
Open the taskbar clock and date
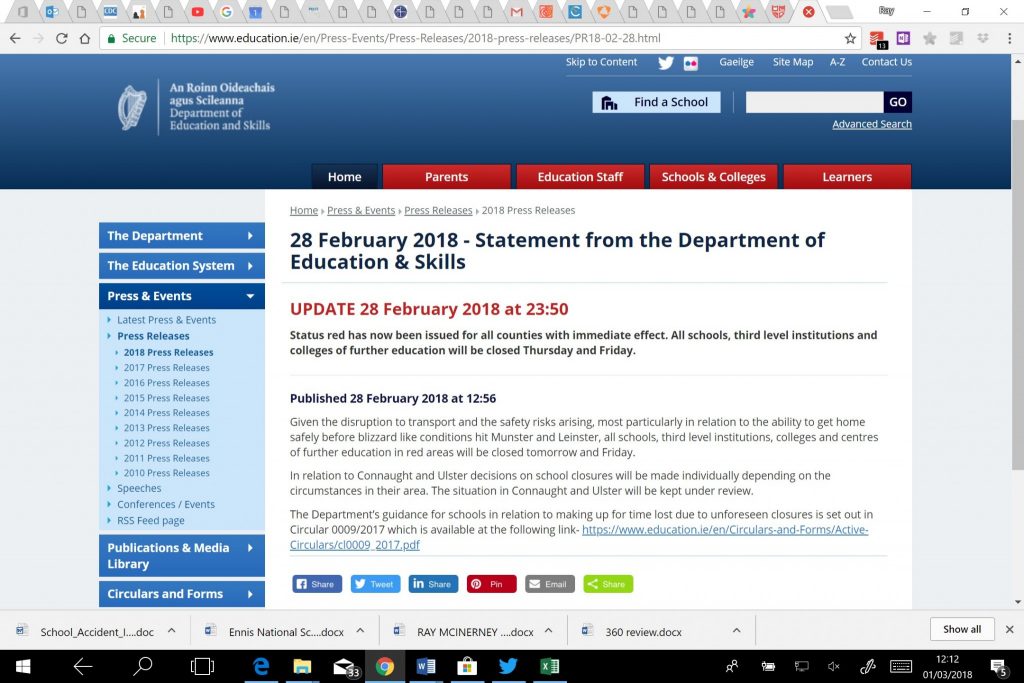947,667
